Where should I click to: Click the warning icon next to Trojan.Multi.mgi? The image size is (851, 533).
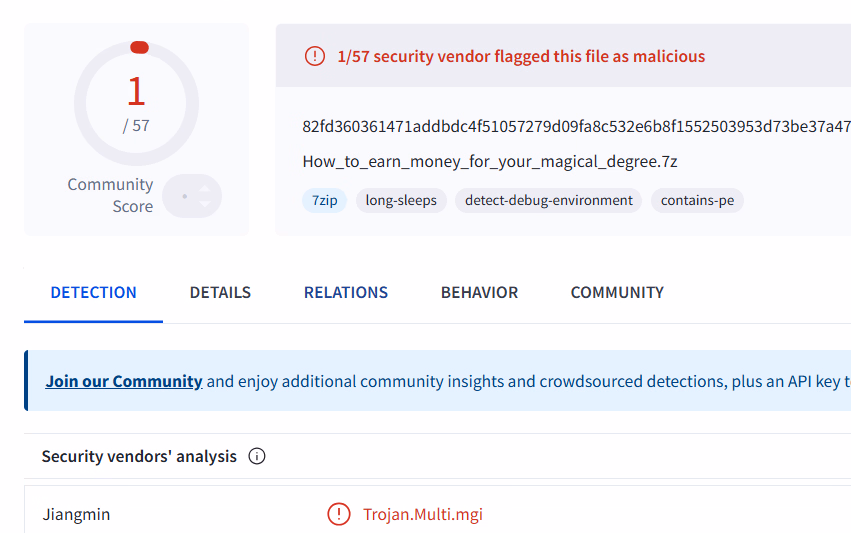[x=339, y=515]
